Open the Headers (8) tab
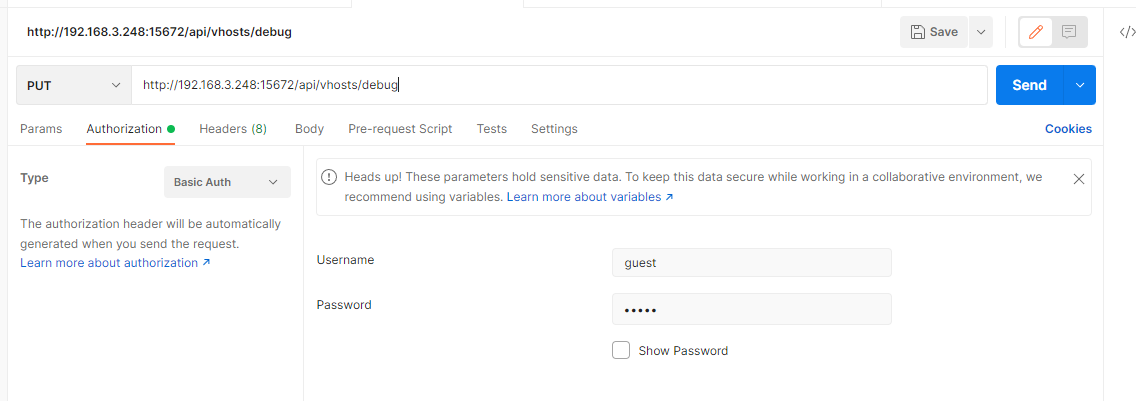Image resolution: width=1136 pixels, height=401 pixels. (233, 129)
